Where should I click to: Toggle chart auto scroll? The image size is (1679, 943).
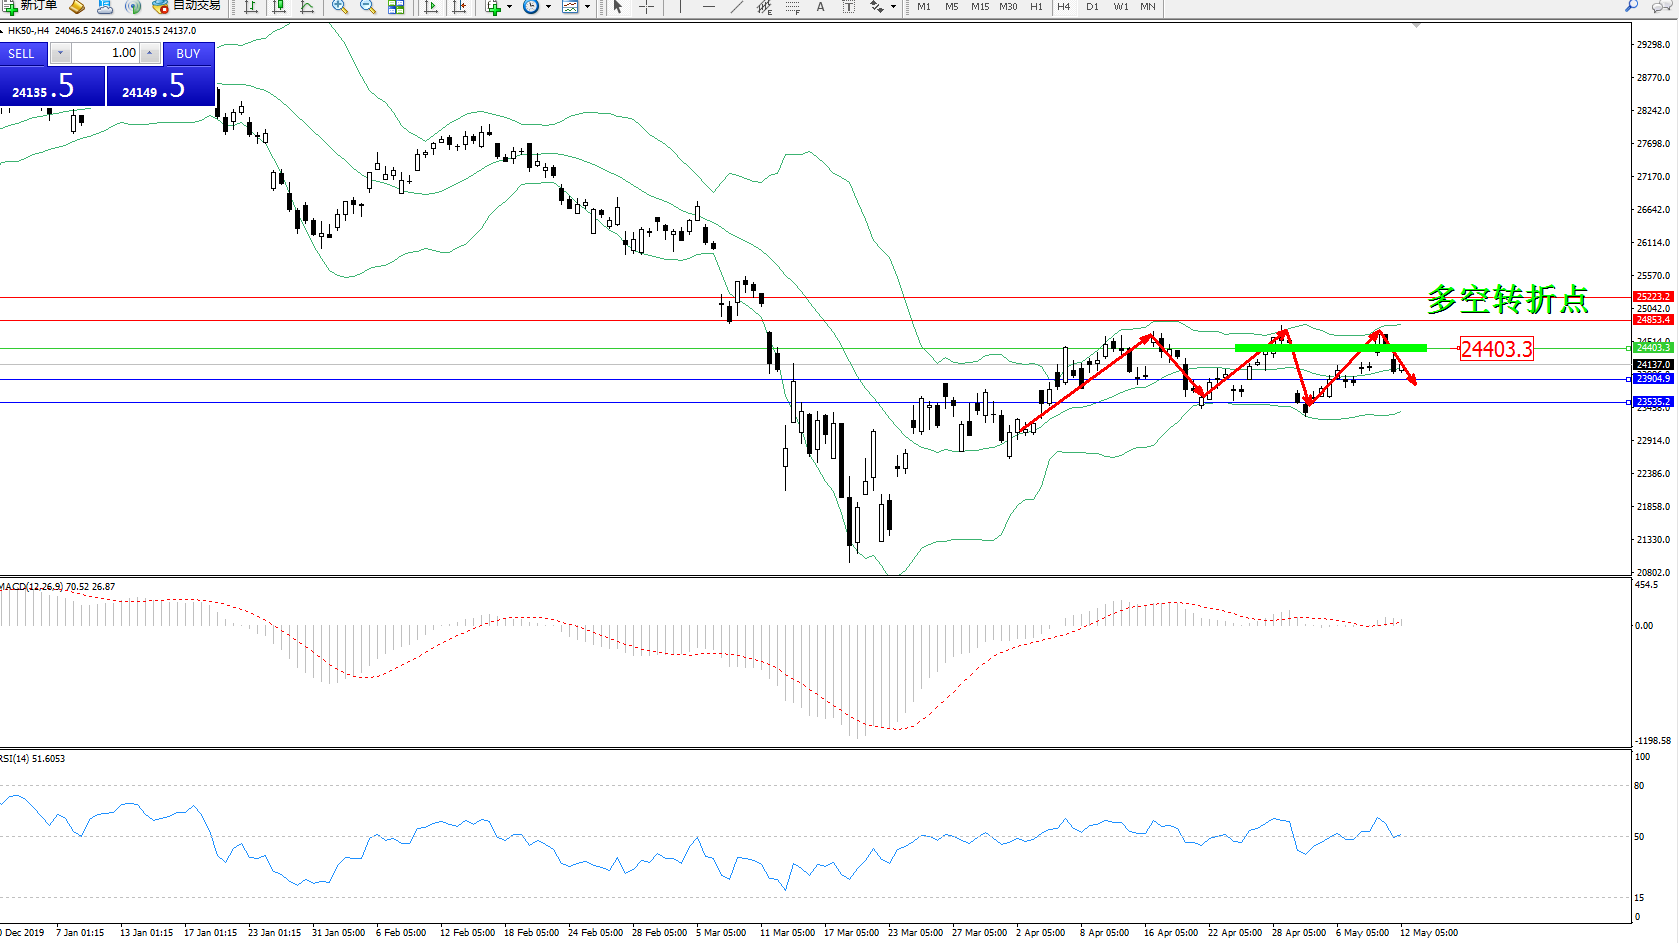(432, 7)
